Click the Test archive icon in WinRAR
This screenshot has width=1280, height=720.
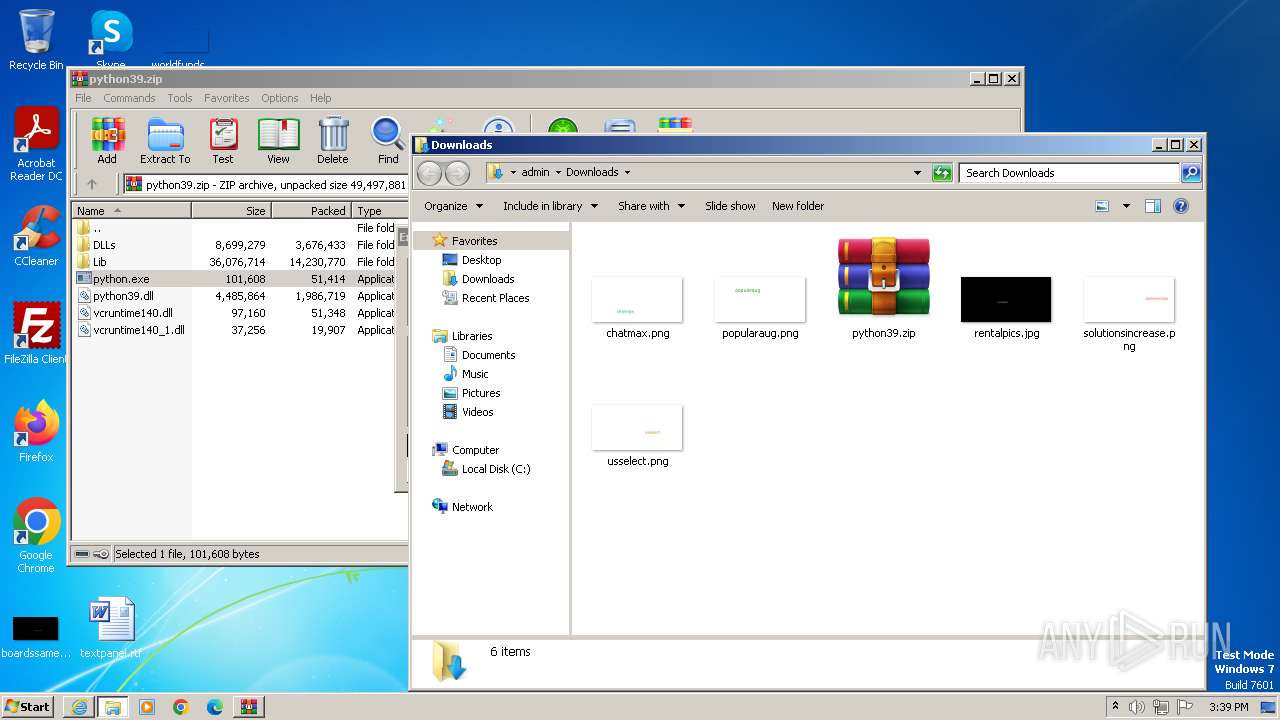223,140
